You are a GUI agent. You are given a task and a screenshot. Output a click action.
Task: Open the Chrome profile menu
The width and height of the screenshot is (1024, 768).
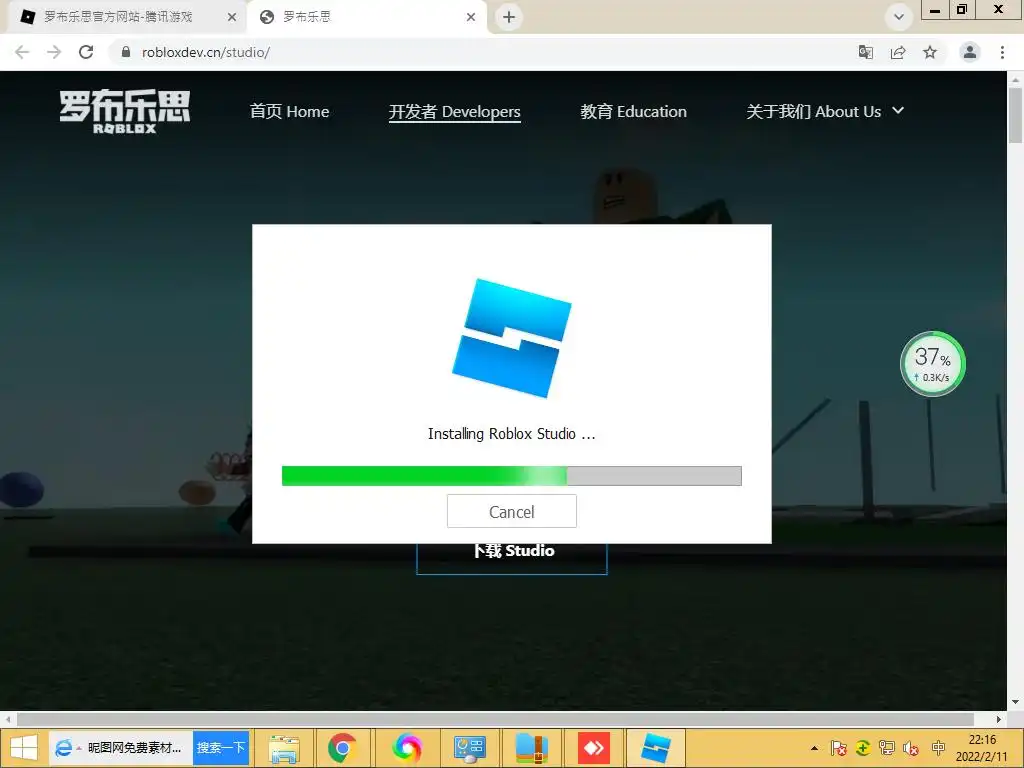(970, 52)
